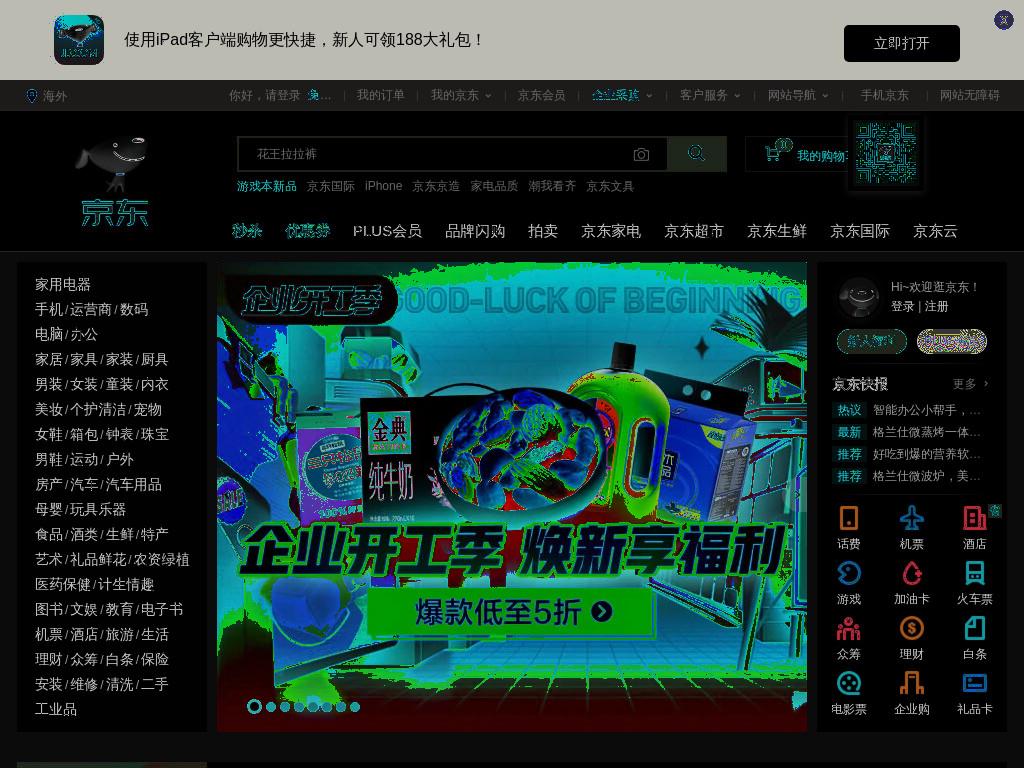Viewport: 1024px width, 768px height.
Task: Click the user avatar icon
Action: (859, 297)
